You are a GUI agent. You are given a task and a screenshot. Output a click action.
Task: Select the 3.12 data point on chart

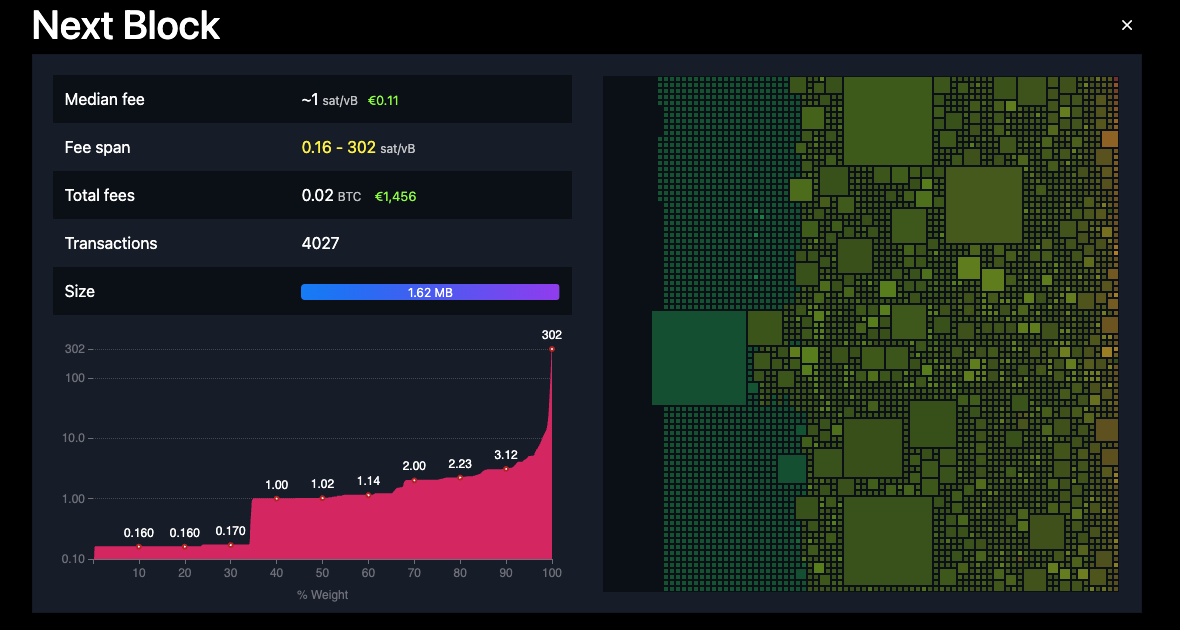pos(506,468)
